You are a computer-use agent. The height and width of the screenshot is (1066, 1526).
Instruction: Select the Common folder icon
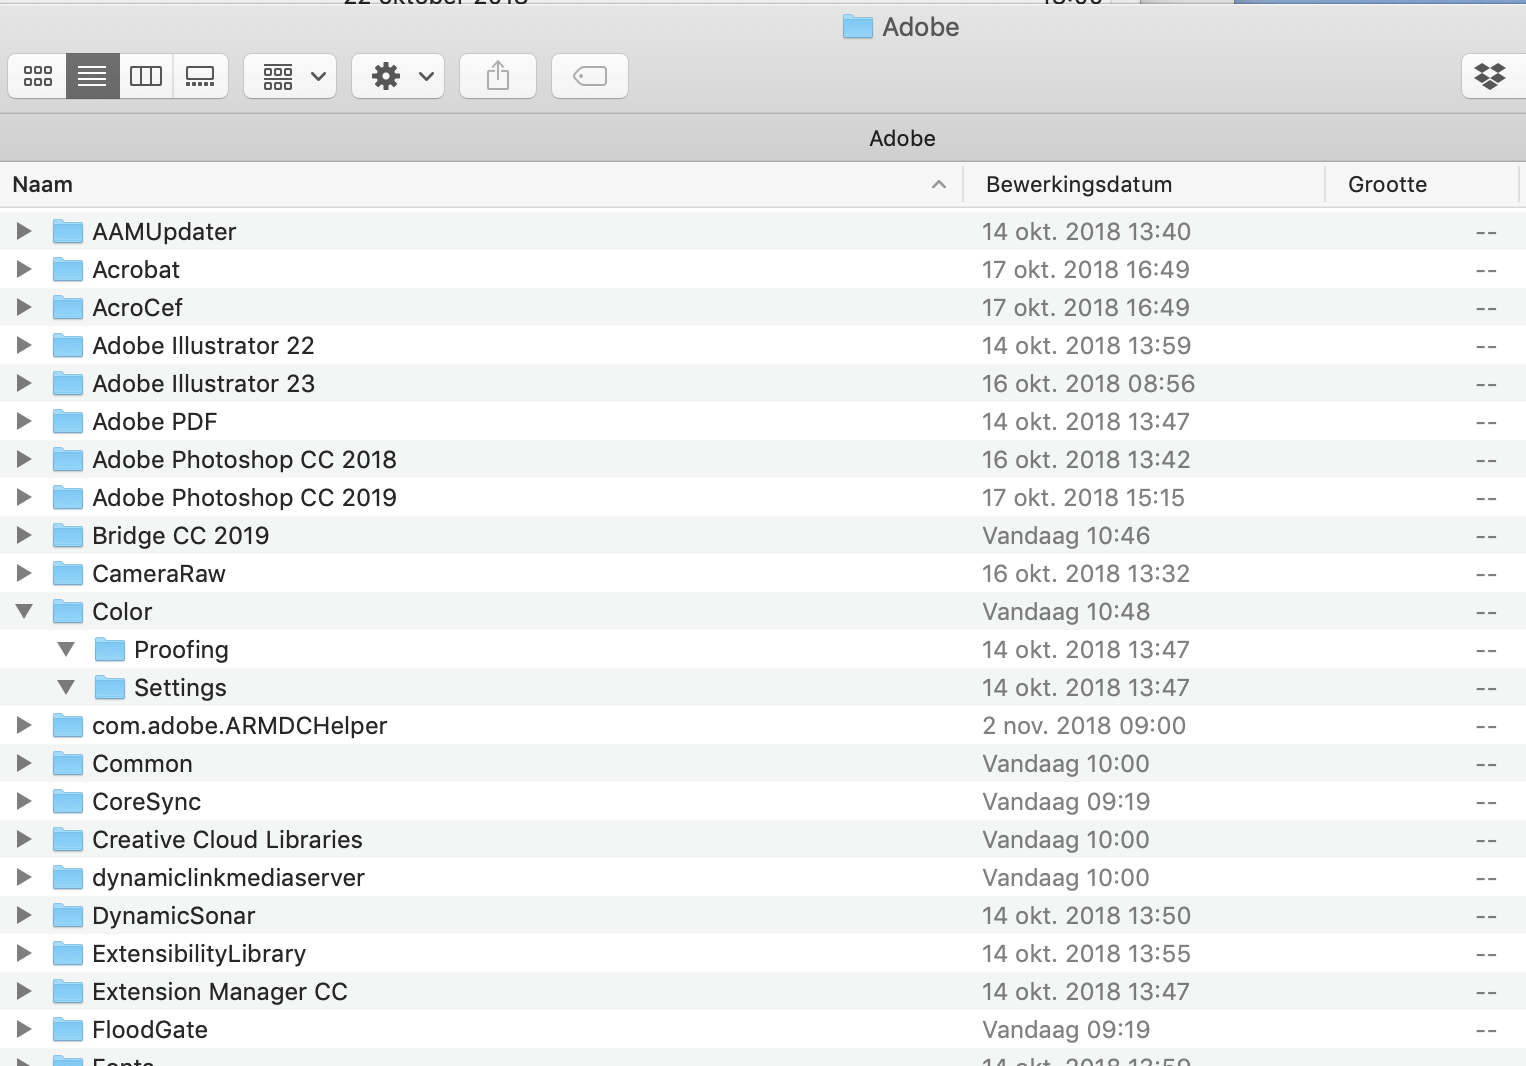[68, 763]
